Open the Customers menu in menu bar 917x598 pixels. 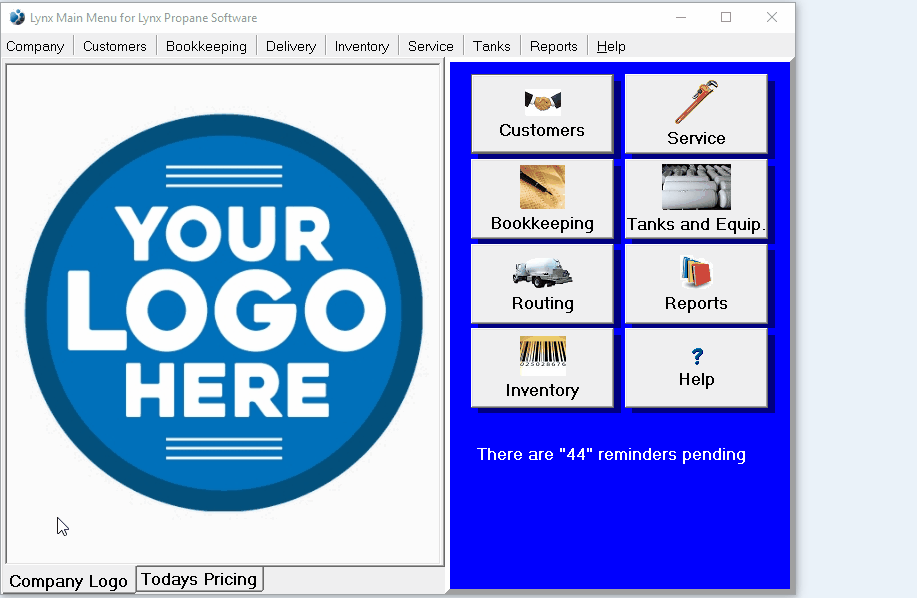pyautogui.click(x=115, y=46)
